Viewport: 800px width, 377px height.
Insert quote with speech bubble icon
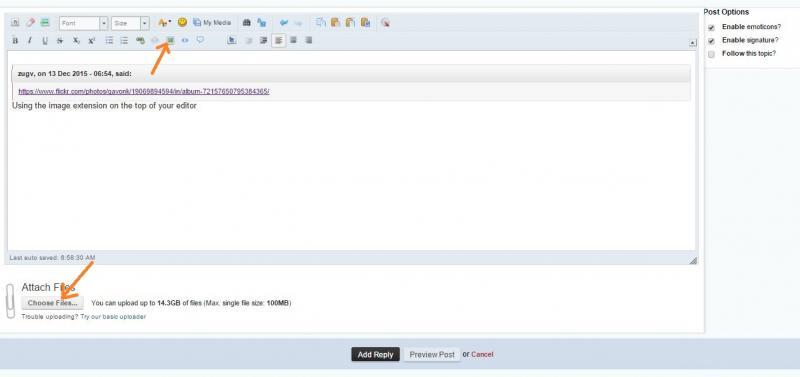(x=200, y=40)
